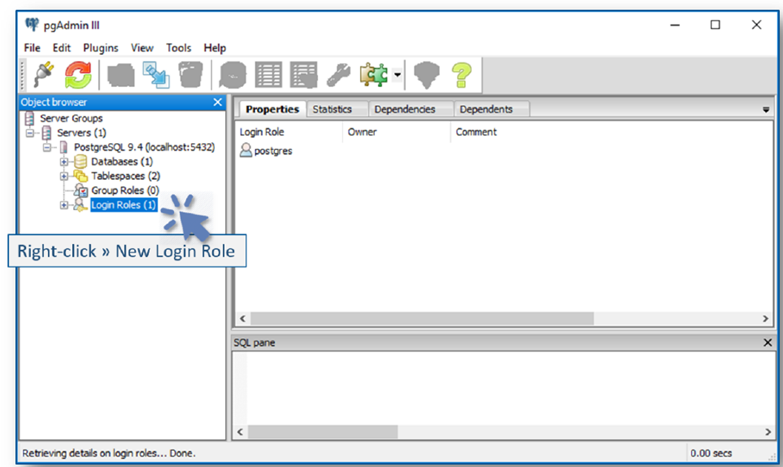783x467 pixels.
Task: Open the File menu
Action: [x=32, y=48]
